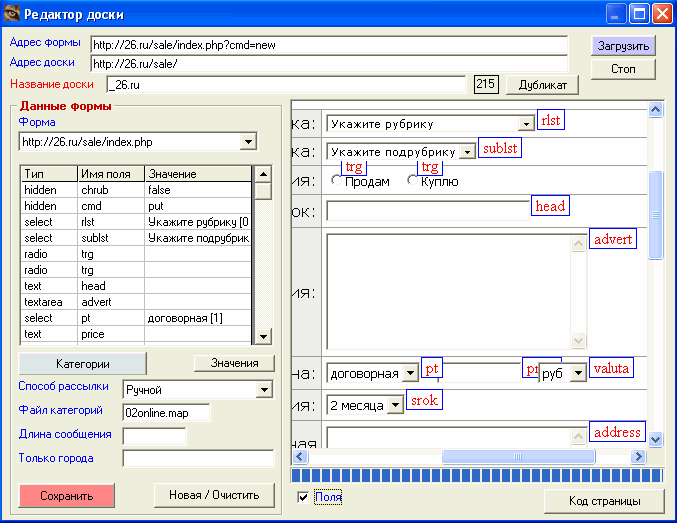Click the advert text area

coord(449,292)
